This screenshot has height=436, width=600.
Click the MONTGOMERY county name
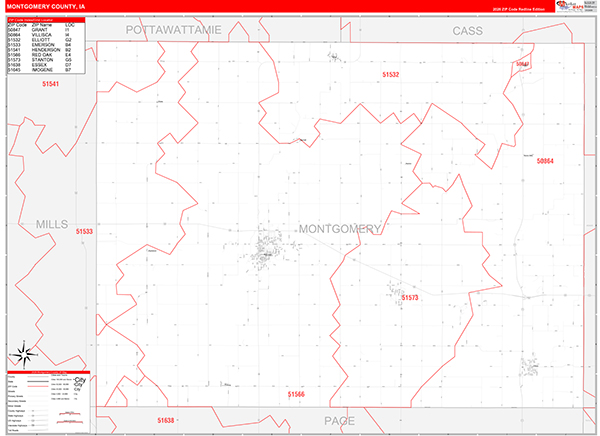coord(340,229)
